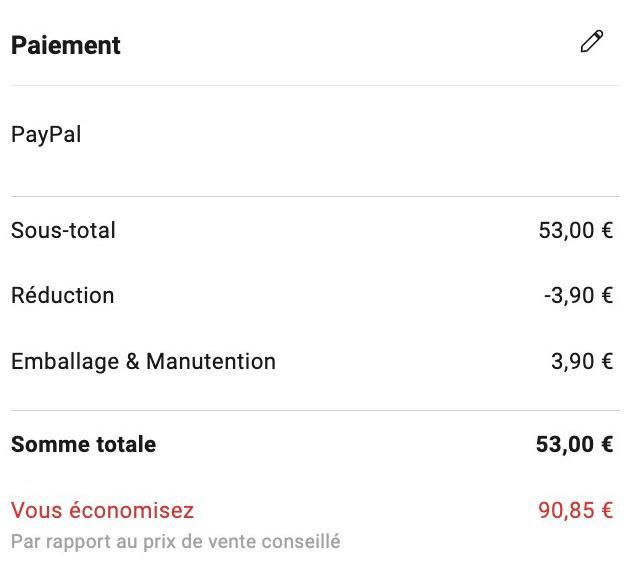
Task: Click the divider line below Paiement heading
Action: click(315, 86)
